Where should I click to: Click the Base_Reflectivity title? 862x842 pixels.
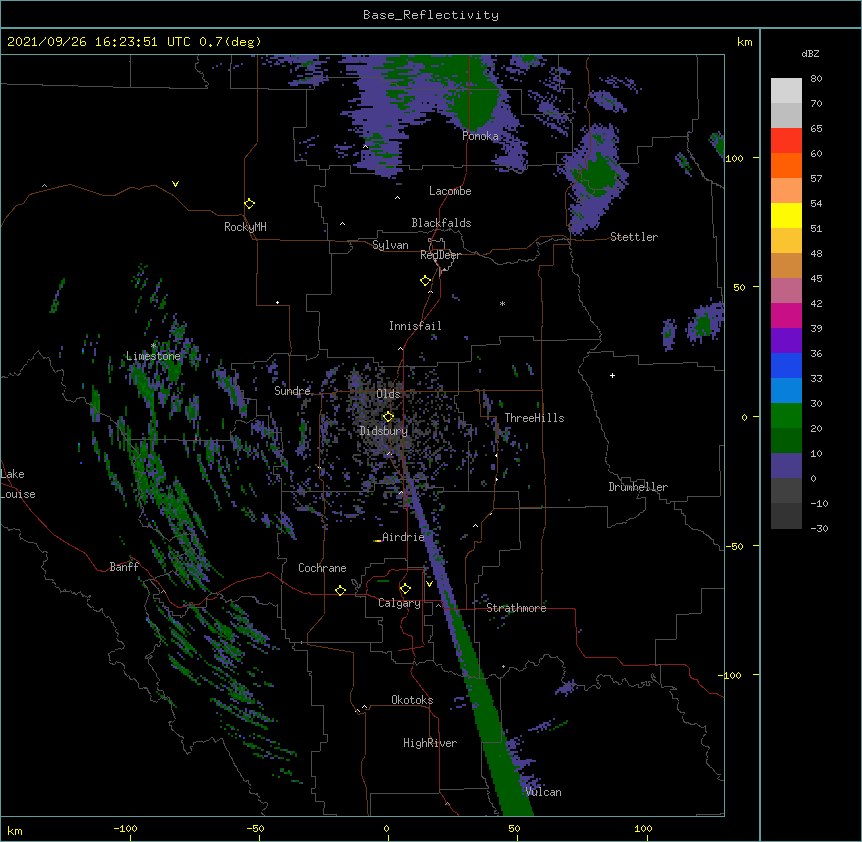coord(431,15)
